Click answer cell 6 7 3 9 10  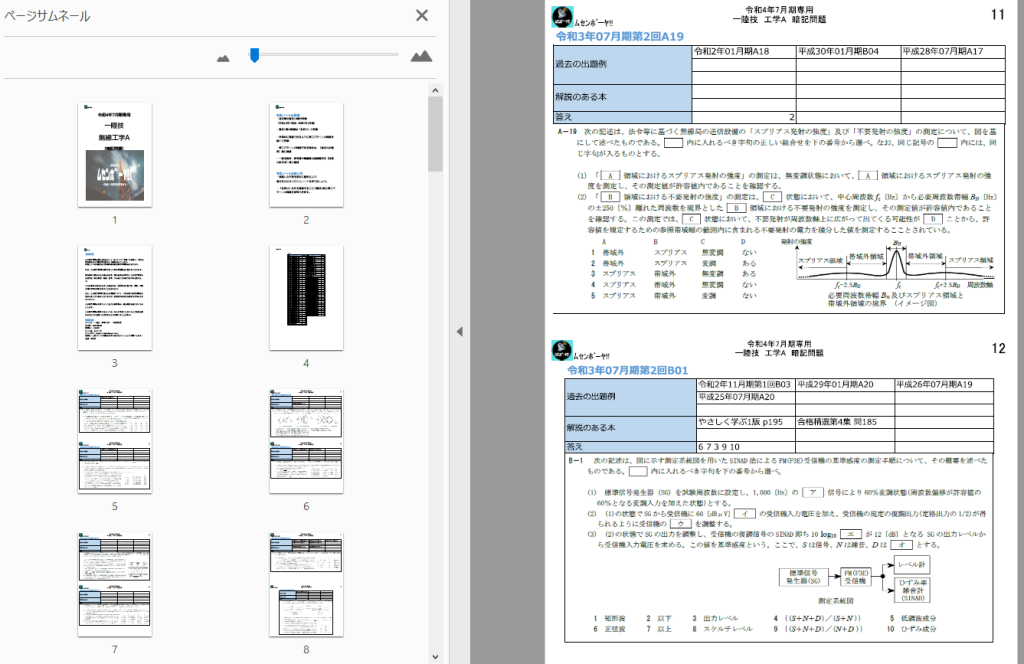click(x=745, y=447)
